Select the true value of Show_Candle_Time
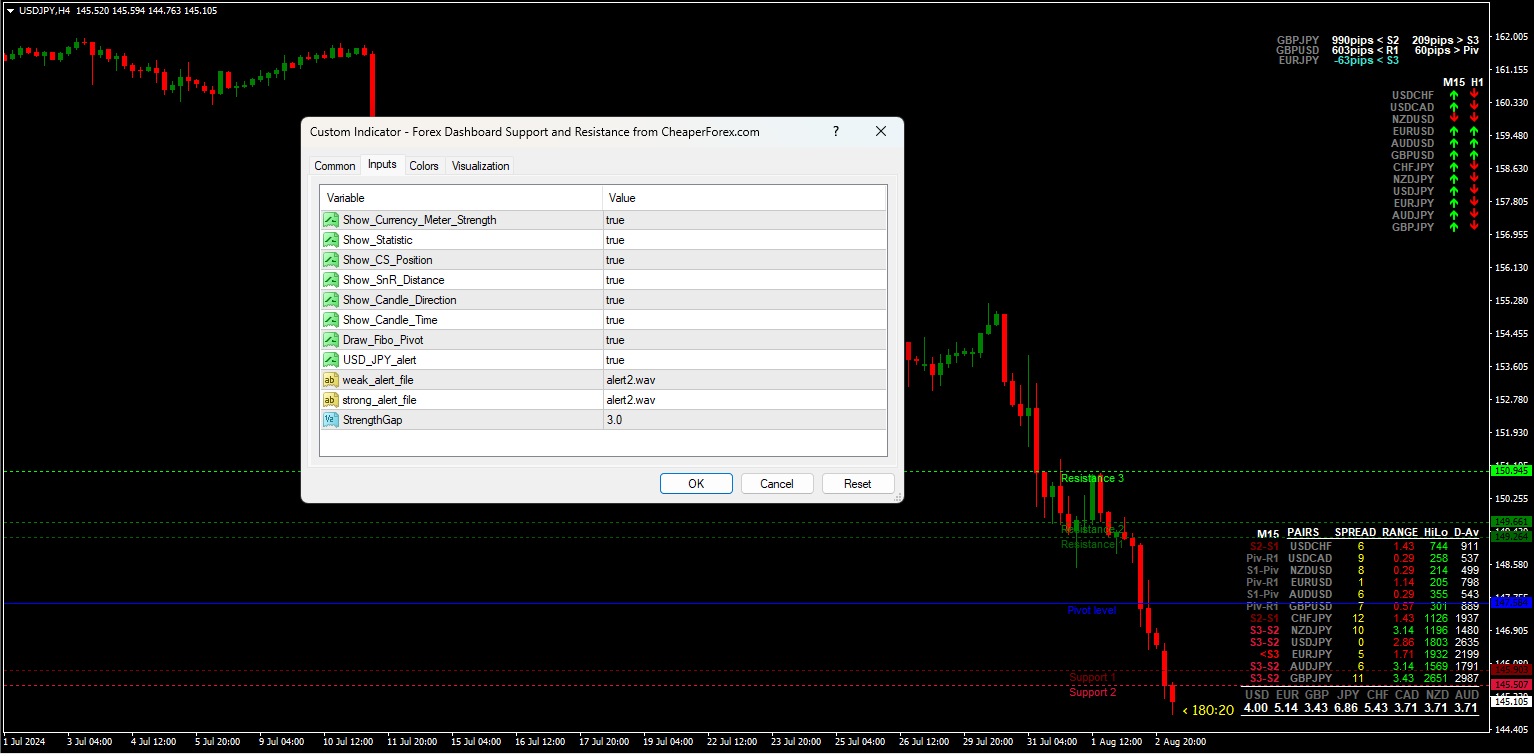Screen dimensions: 1534x754 click(744, 320)
